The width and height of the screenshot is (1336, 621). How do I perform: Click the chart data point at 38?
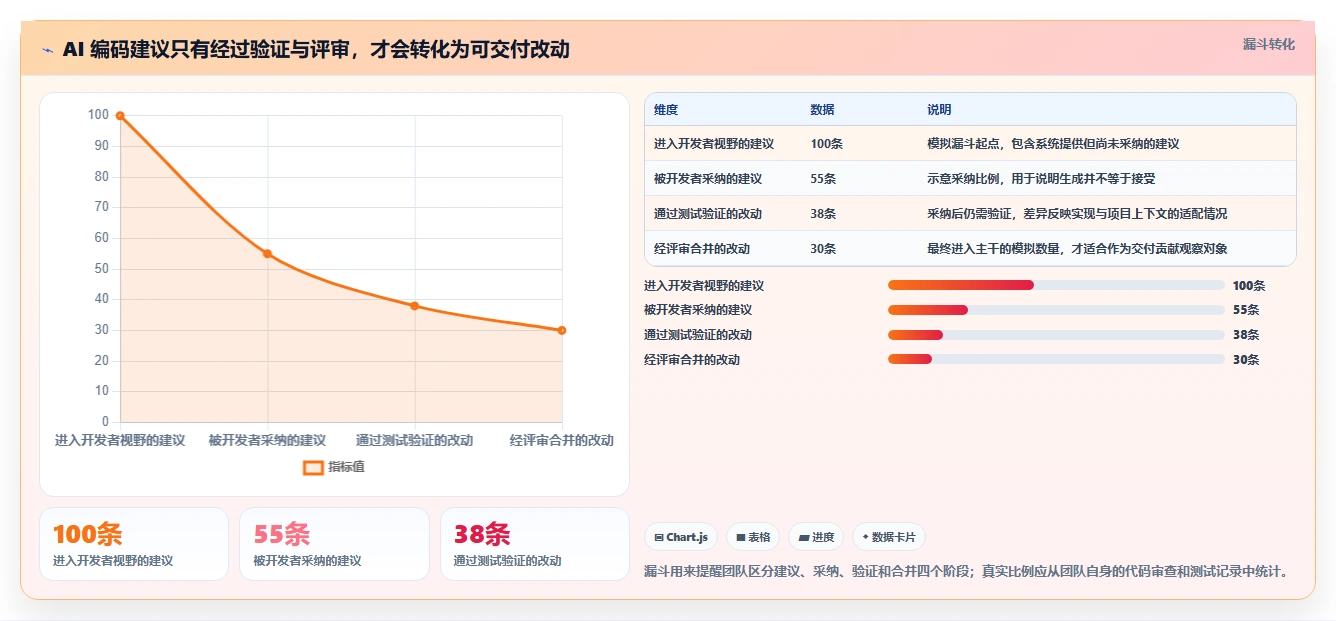click(414, 306)
